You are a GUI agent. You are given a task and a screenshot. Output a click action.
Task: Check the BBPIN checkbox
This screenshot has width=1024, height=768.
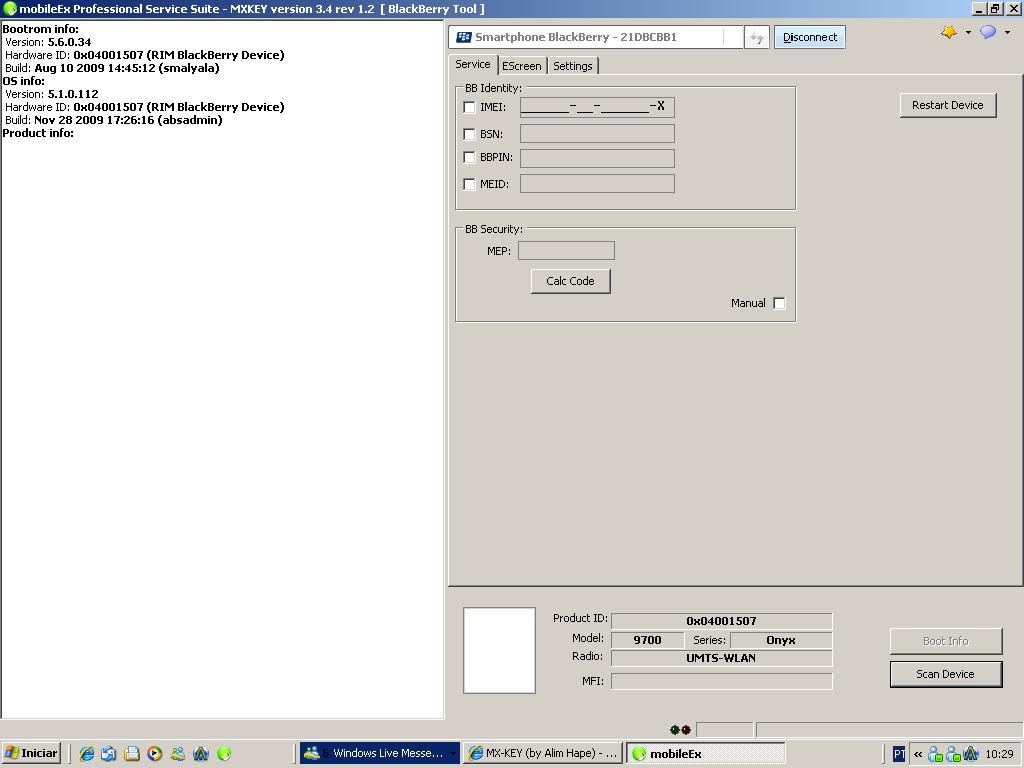pyautogui.click(x=469, y=158)
